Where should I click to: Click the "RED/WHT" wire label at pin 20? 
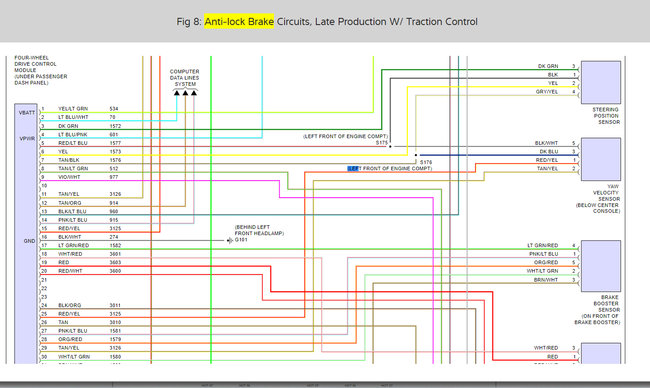pos(70,271)
